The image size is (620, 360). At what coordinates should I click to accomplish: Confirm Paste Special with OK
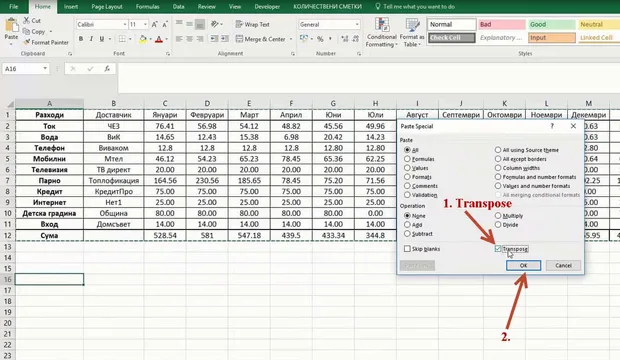[524, 265]
